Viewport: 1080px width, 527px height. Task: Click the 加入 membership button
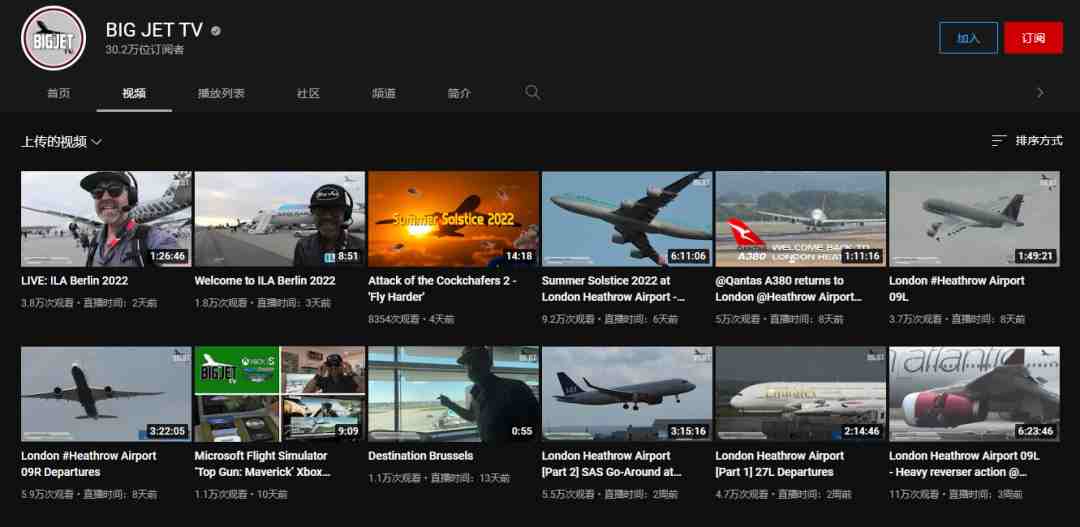coord(968,38)
